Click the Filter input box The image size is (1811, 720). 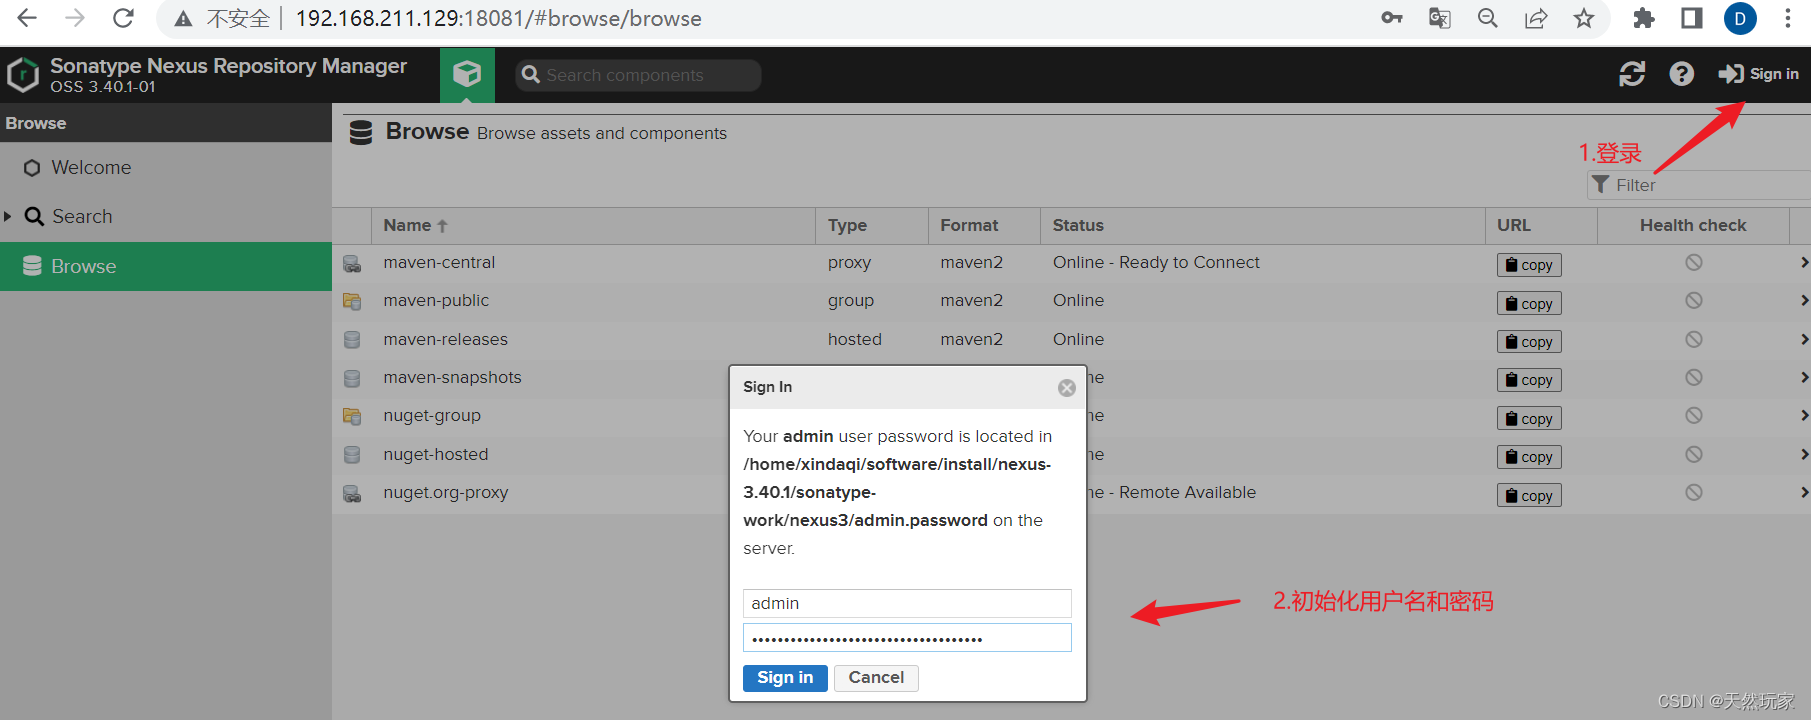click(1699, 185)
